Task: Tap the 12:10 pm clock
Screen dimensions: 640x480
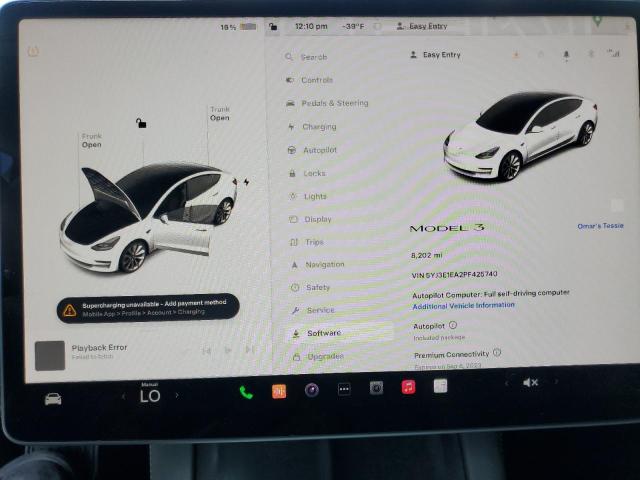Action: (x=311, y=27)
